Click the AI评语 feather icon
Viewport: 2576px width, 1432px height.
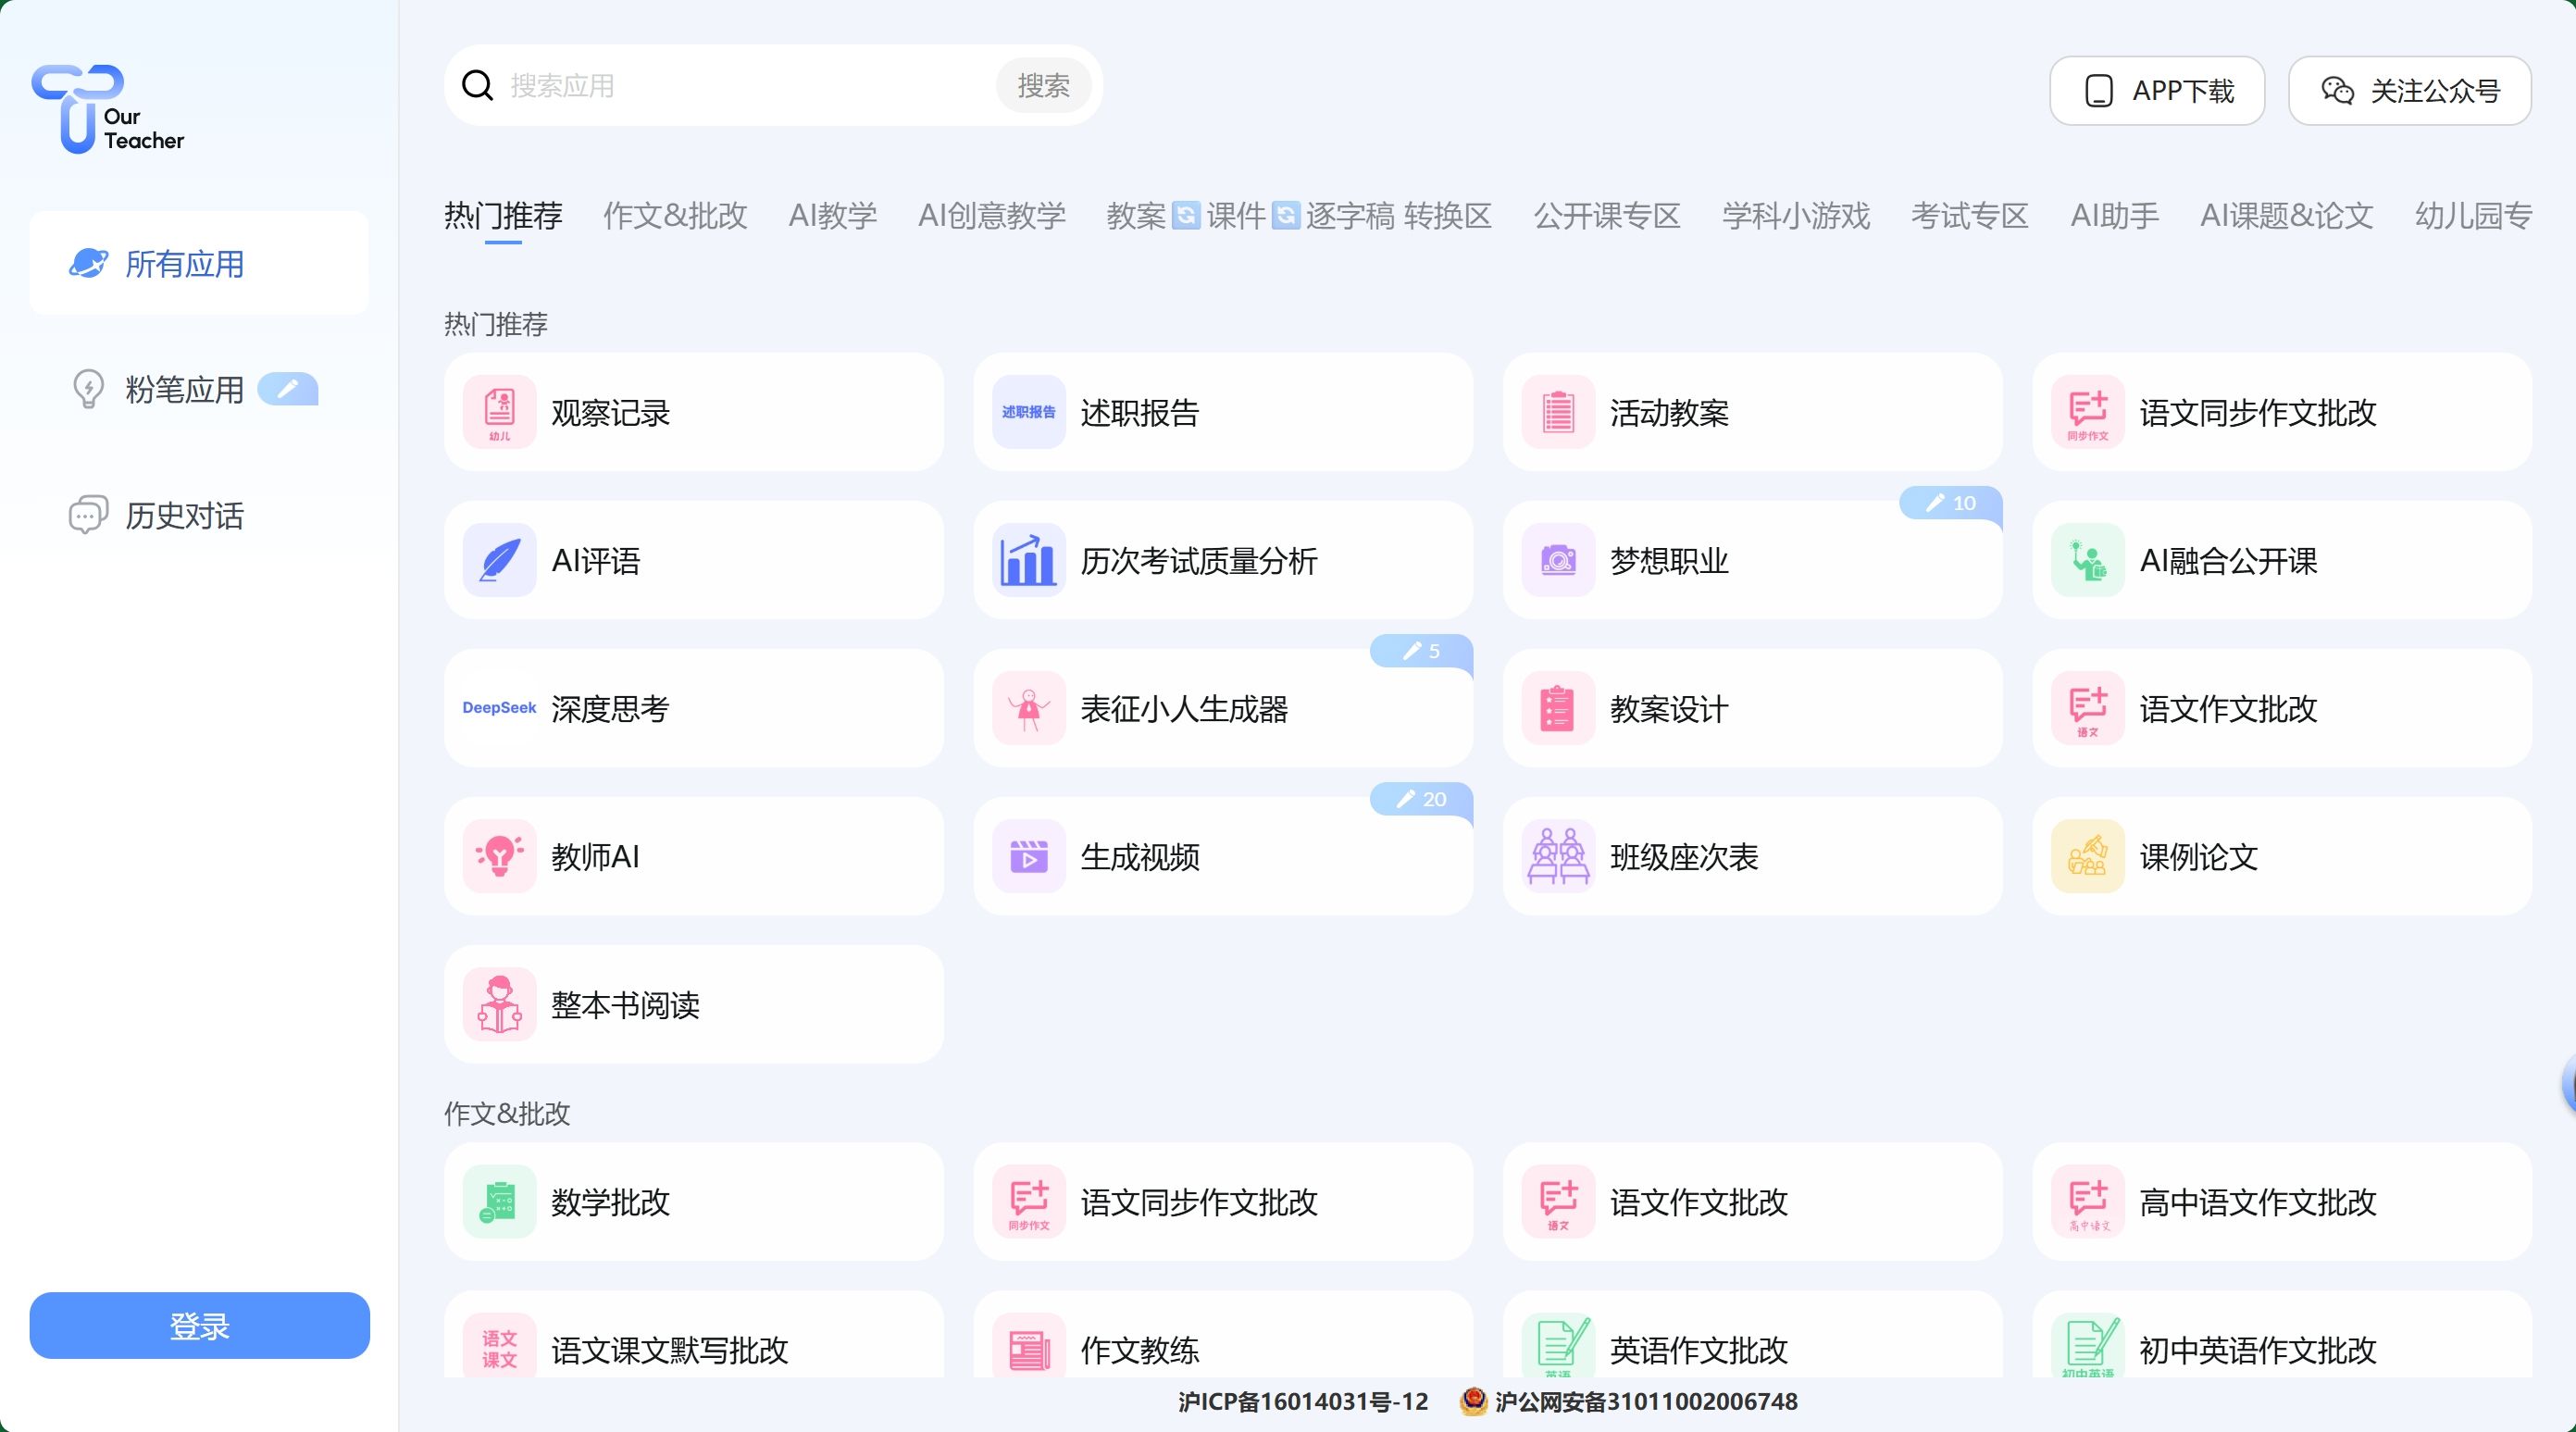[499, 560]
